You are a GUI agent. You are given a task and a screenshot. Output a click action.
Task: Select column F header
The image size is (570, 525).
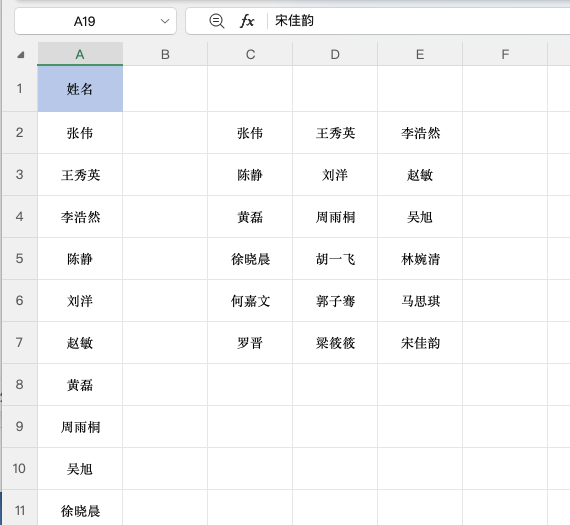click(x=505, y=54)
